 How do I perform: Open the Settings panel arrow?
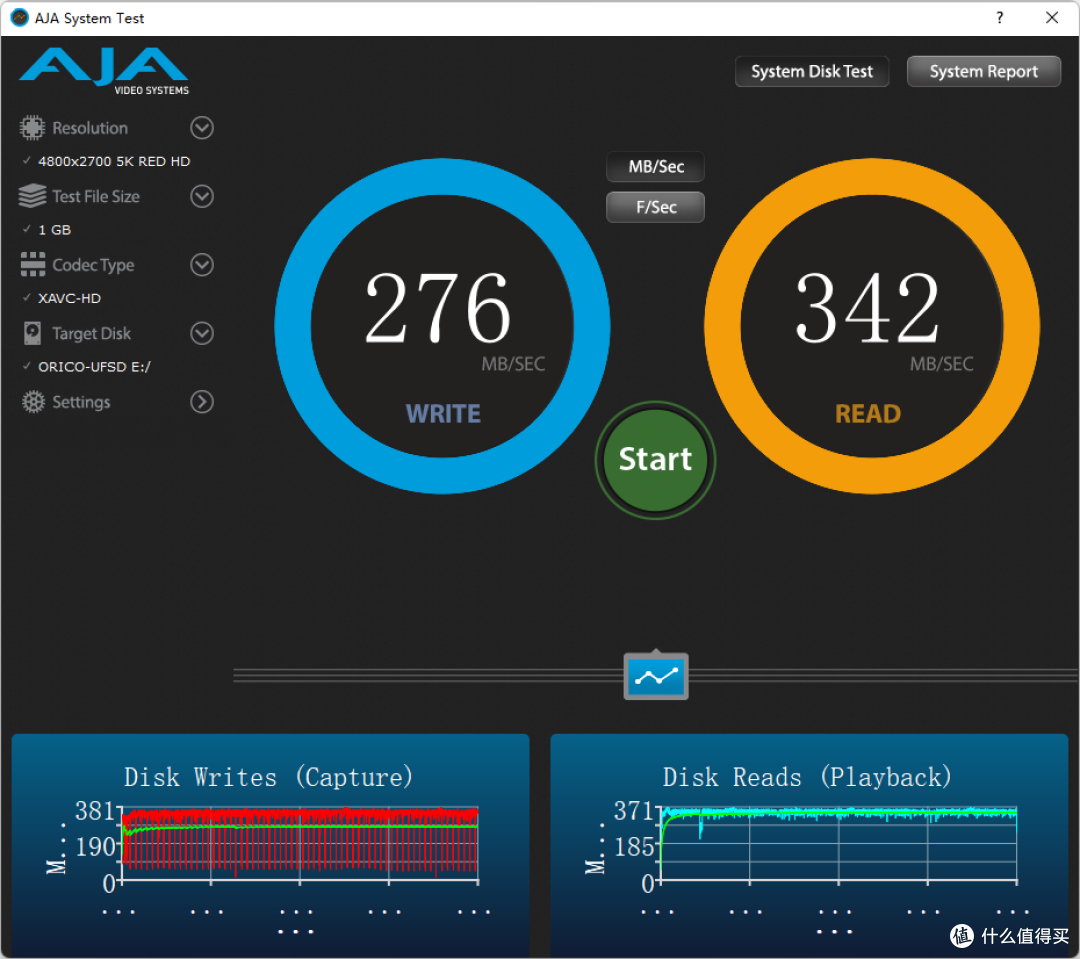click(x=202, y=402)
